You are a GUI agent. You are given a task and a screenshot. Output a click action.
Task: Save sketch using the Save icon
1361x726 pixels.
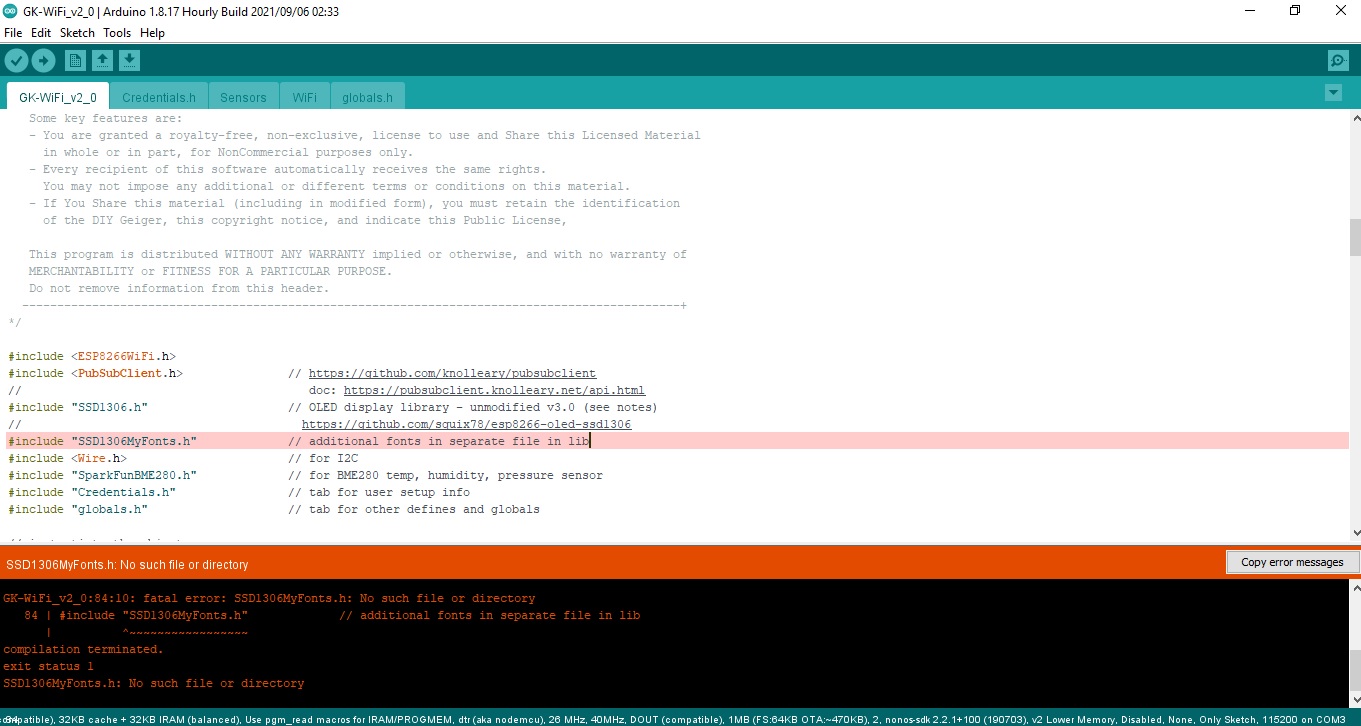click(129, 61)
